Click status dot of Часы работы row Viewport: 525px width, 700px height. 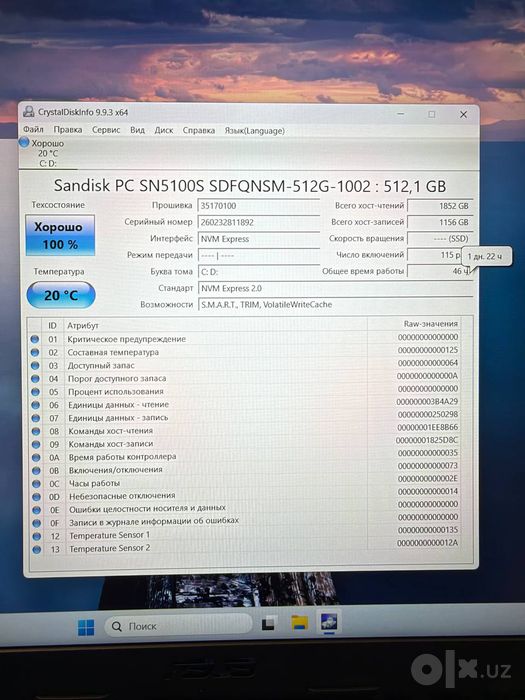36,483
